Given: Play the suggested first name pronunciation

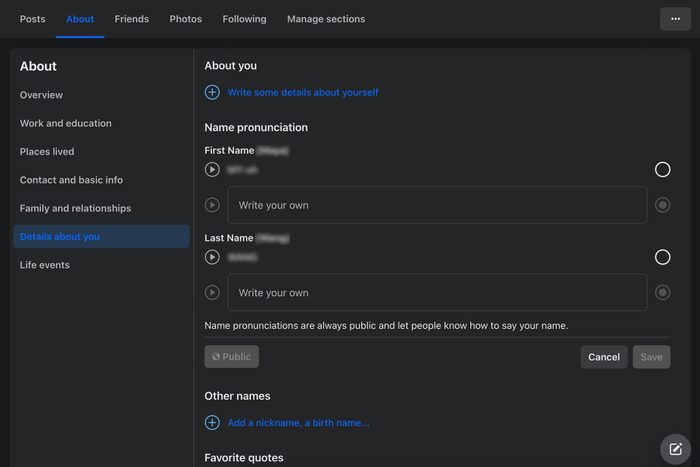Looking at the screenshot, I should pos(212,170).
